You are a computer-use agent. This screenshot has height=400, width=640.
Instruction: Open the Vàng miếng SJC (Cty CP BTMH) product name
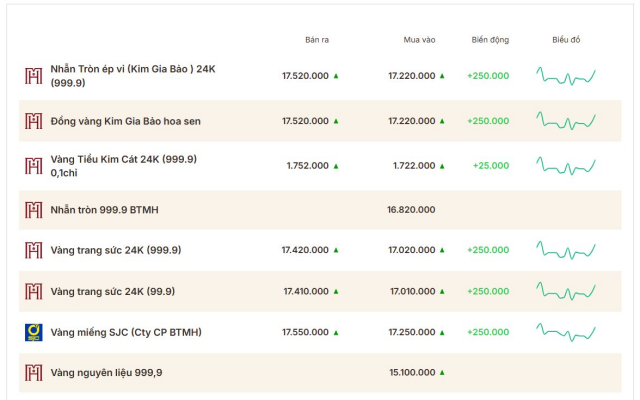[126, 332]
